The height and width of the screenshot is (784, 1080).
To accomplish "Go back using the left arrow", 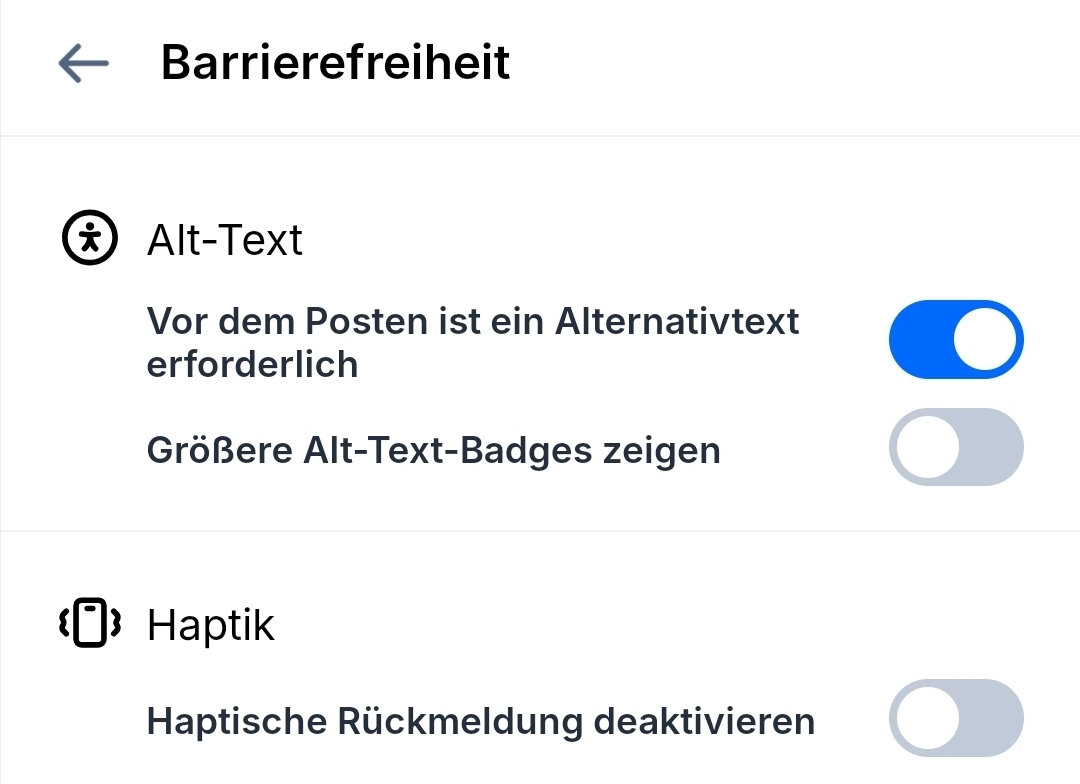I will click(84, 63).
